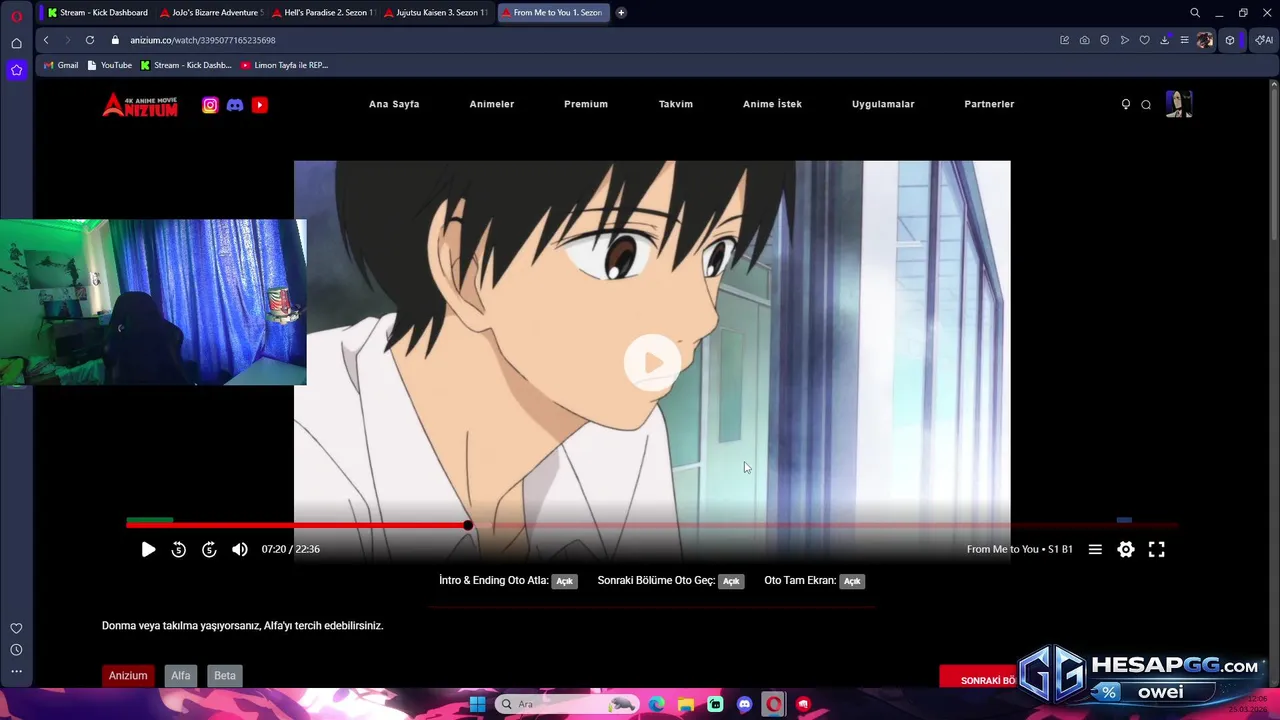The image size is (1280, 720).
Task: Click the large center play overlay
Action: [x=652, y=362]
